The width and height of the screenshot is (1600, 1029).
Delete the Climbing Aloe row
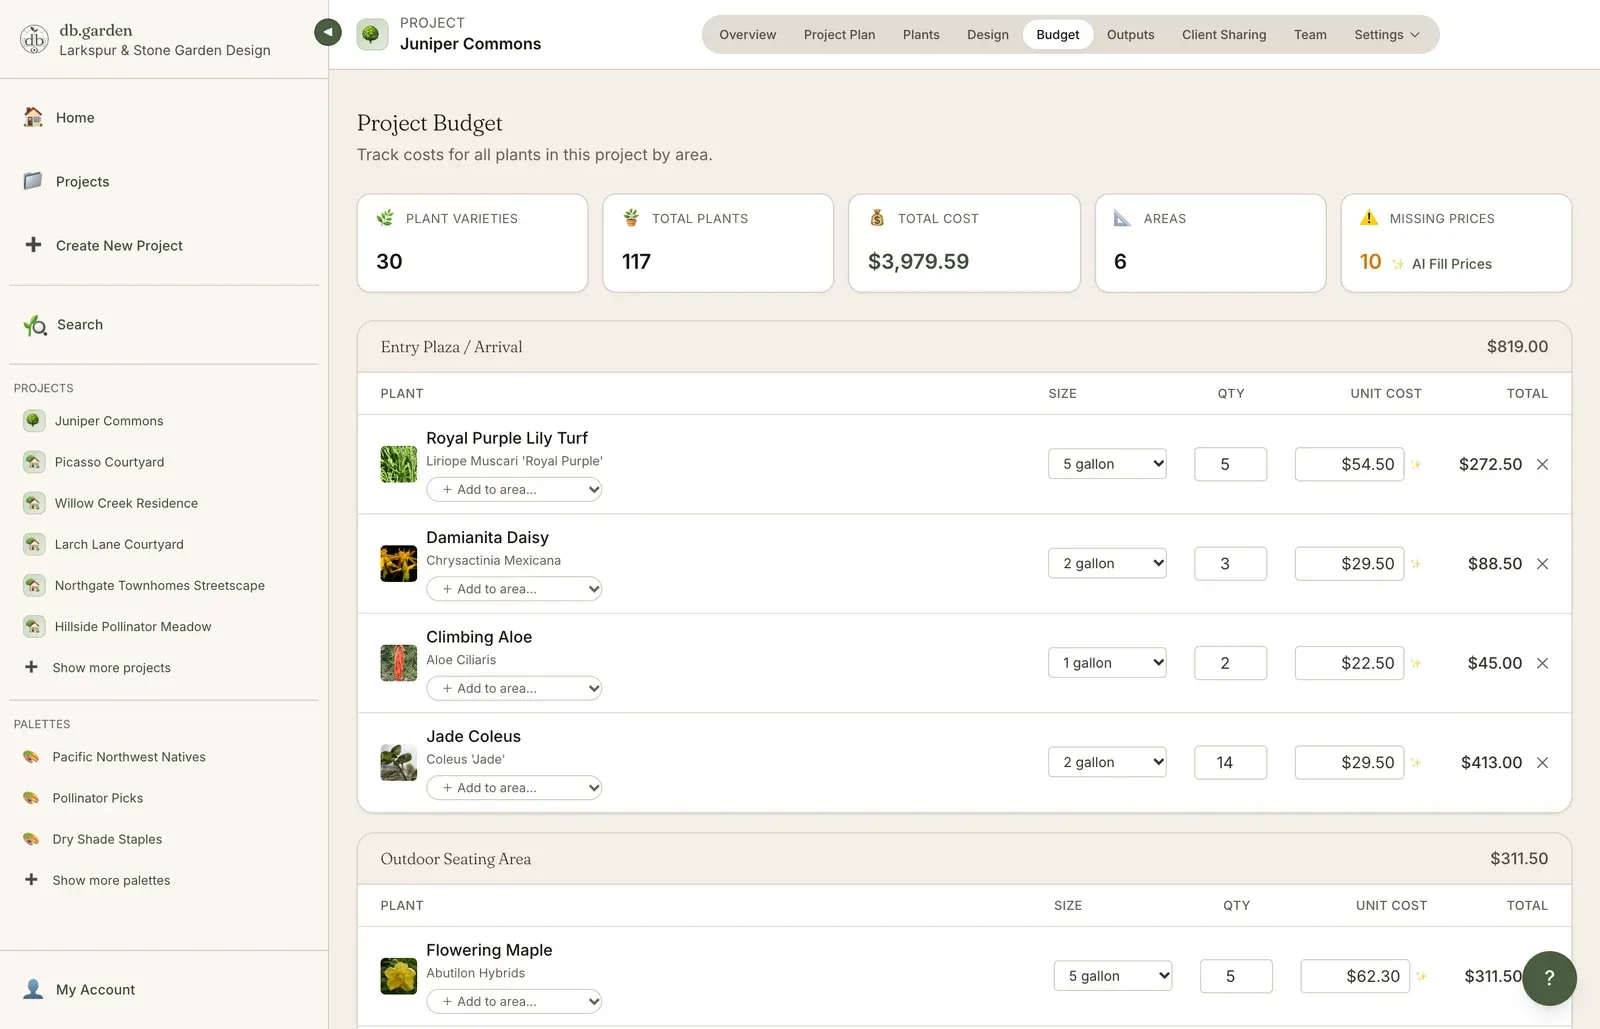point(1543,663)
